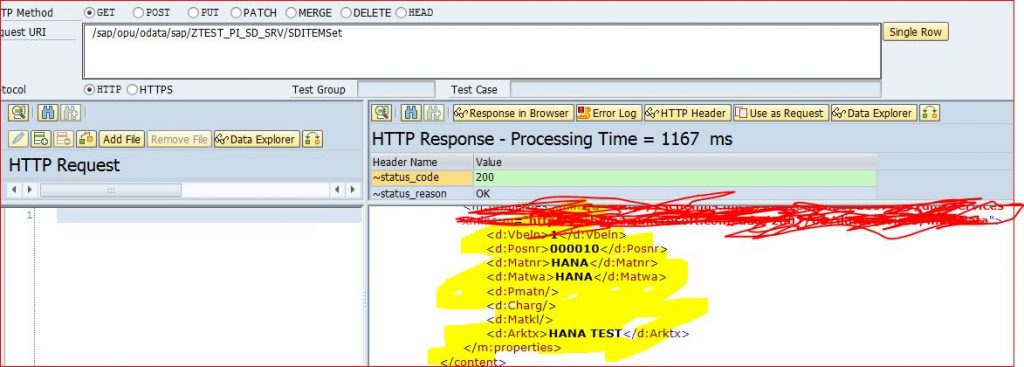Click the d:Posnr 000010 XML line
1024x367 pixels.
tap(577, 249)
